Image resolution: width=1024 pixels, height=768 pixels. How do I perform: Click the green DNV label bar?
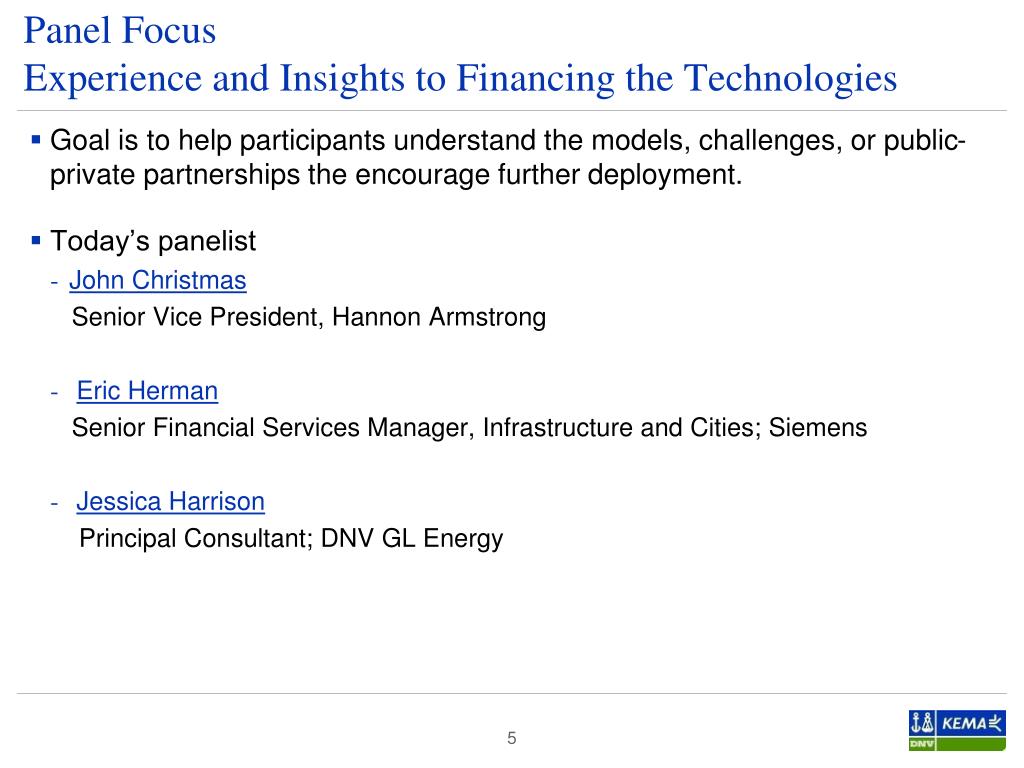pyautogui.click(x=957, y=744)
